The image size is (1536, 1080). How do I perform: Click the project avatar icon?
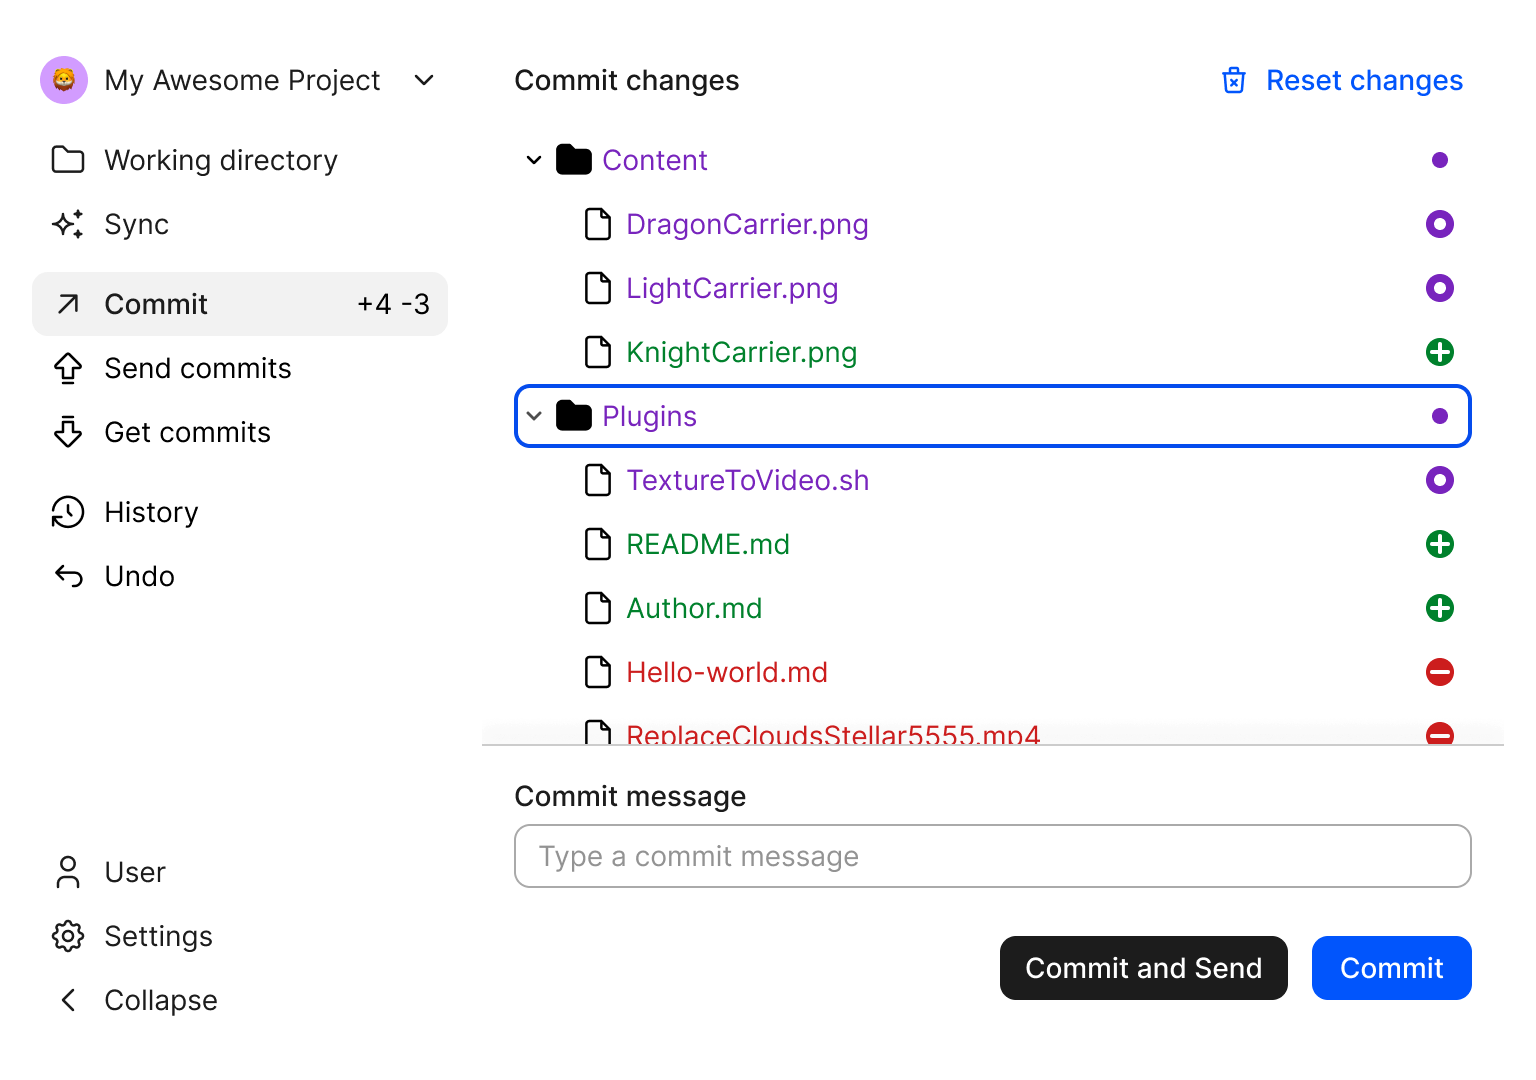(x=64, y=80)
